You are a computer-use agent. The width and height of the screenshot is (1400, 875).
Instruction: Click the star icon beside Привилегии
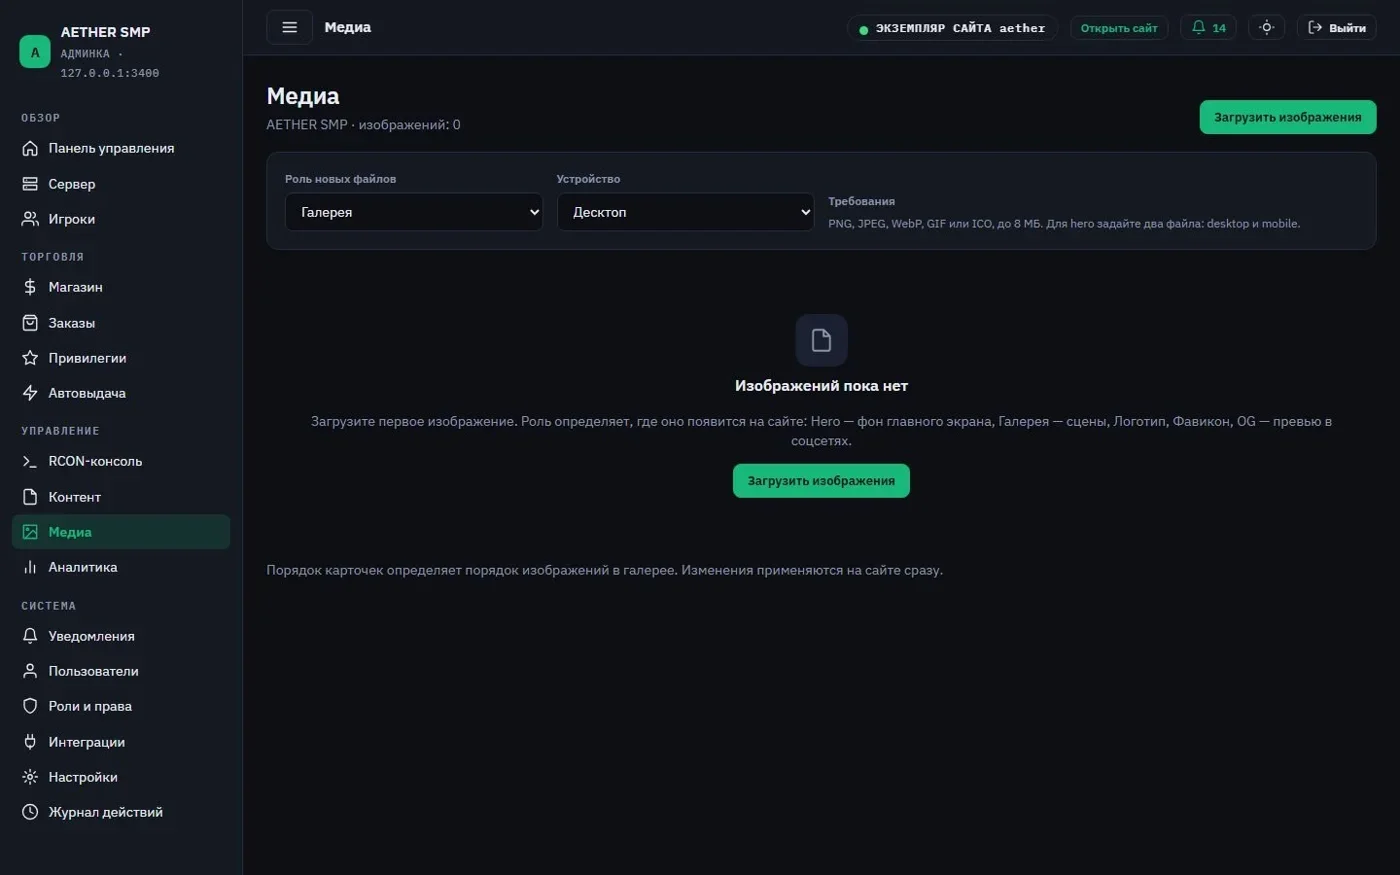30,358
